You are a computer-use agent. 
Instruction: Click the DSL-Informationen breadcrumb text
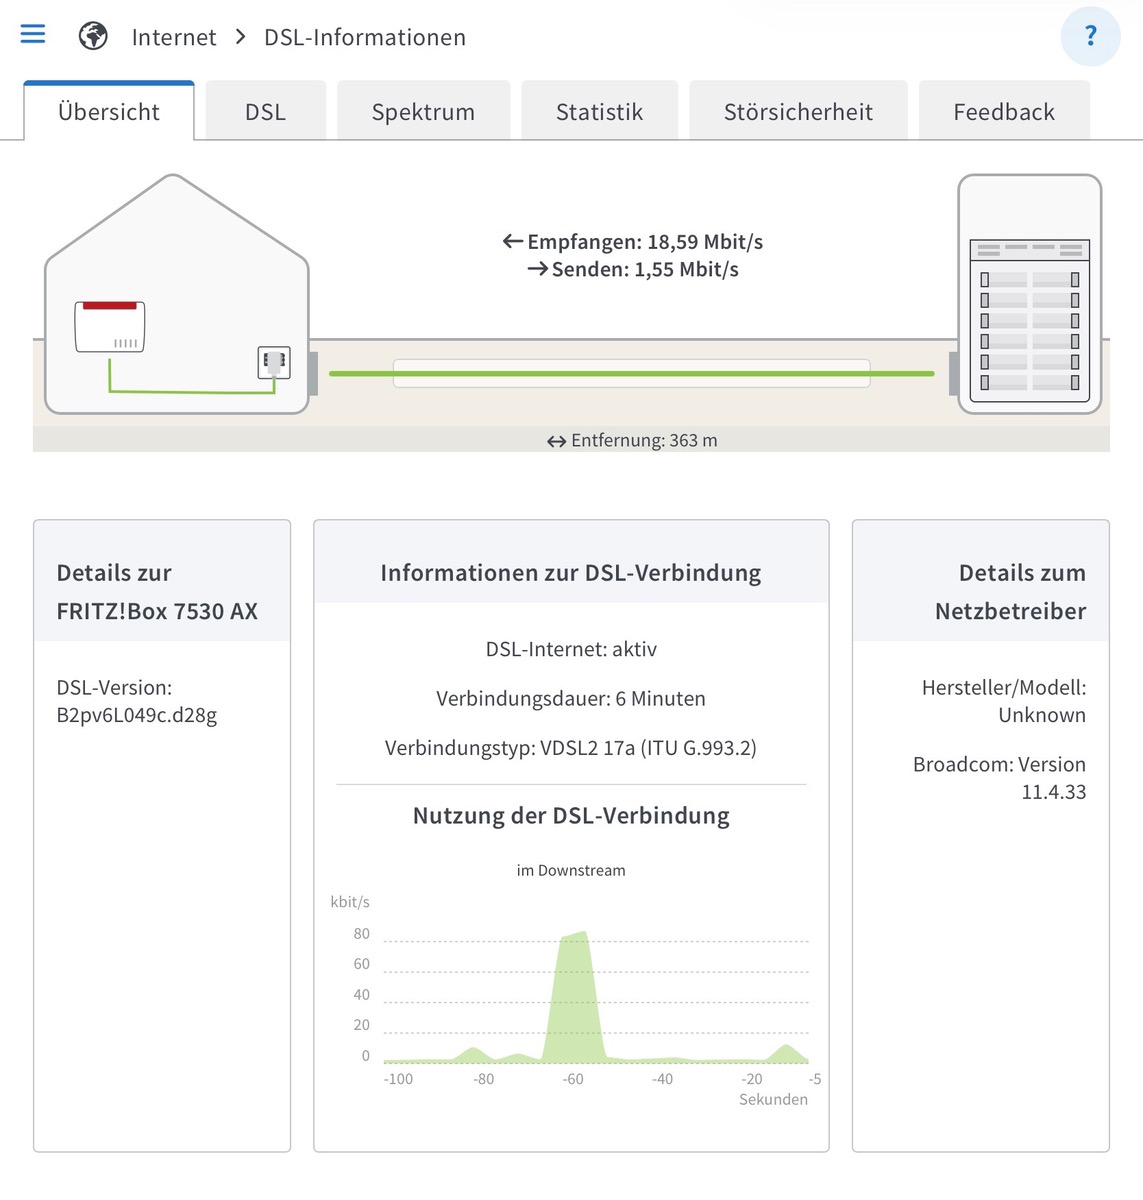pos(365,38)
